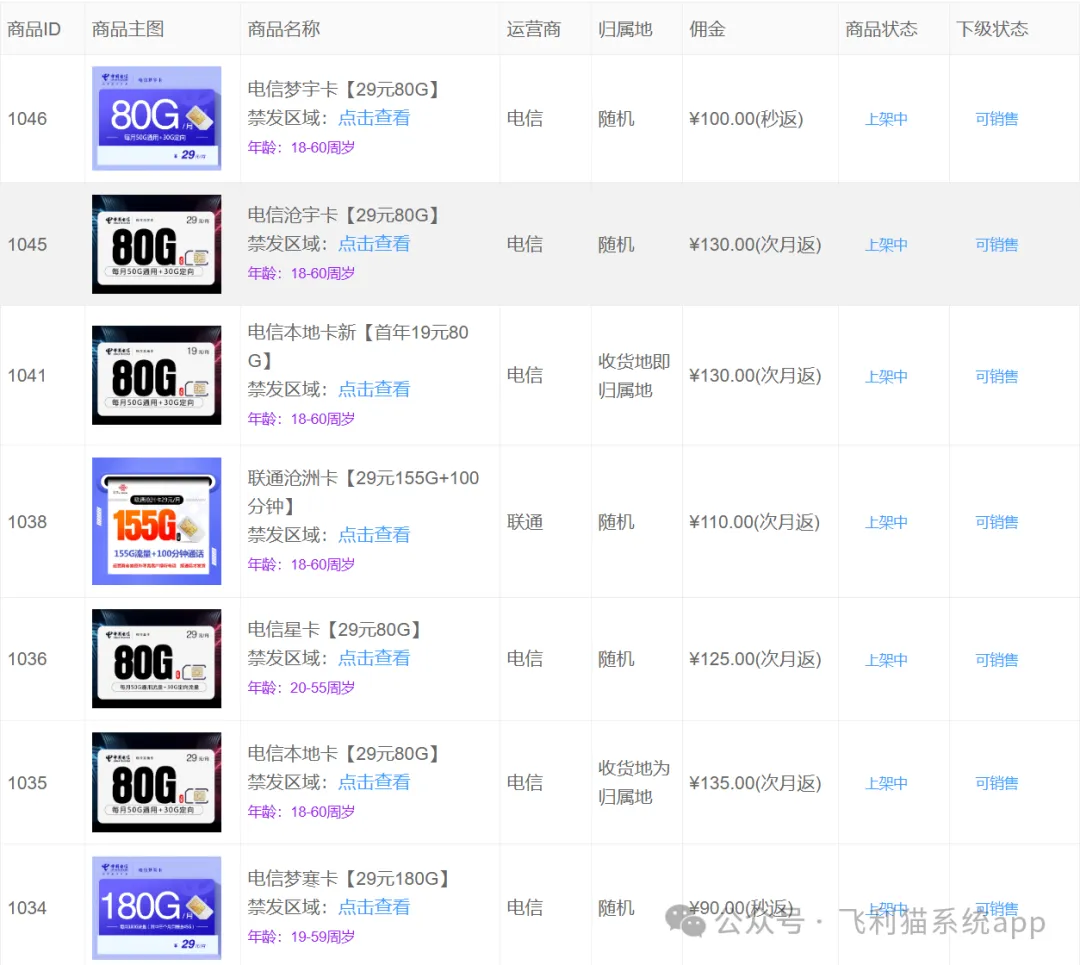Click 随机 region cell in row 1046
1080x965 pixels.
[x=616, y=118]
